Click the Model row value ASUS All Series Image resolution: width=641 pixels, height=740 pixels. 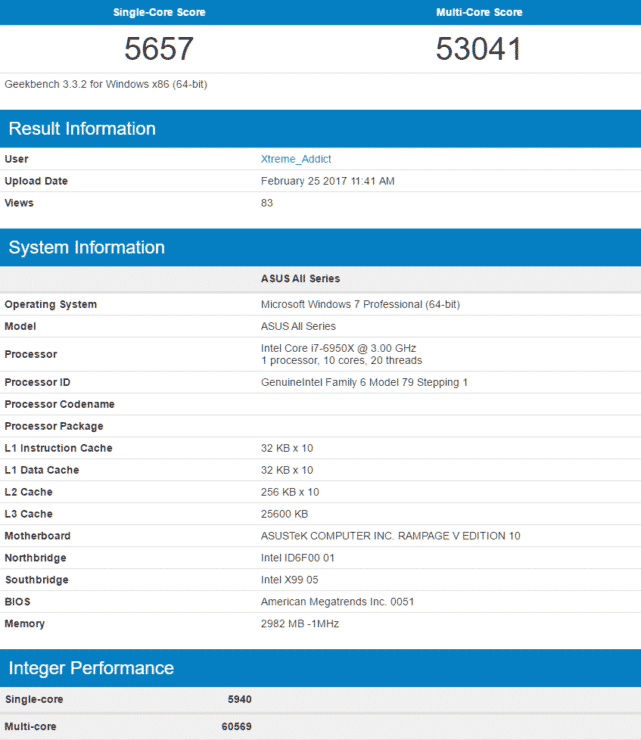coord(298,327)
